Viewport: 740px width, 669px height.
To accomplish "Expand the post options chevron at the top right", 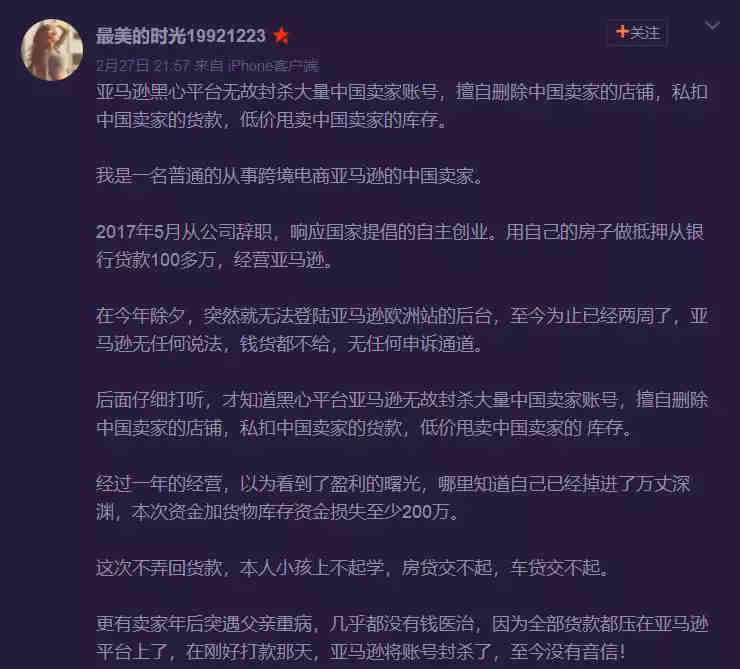I will pos(712,25).
